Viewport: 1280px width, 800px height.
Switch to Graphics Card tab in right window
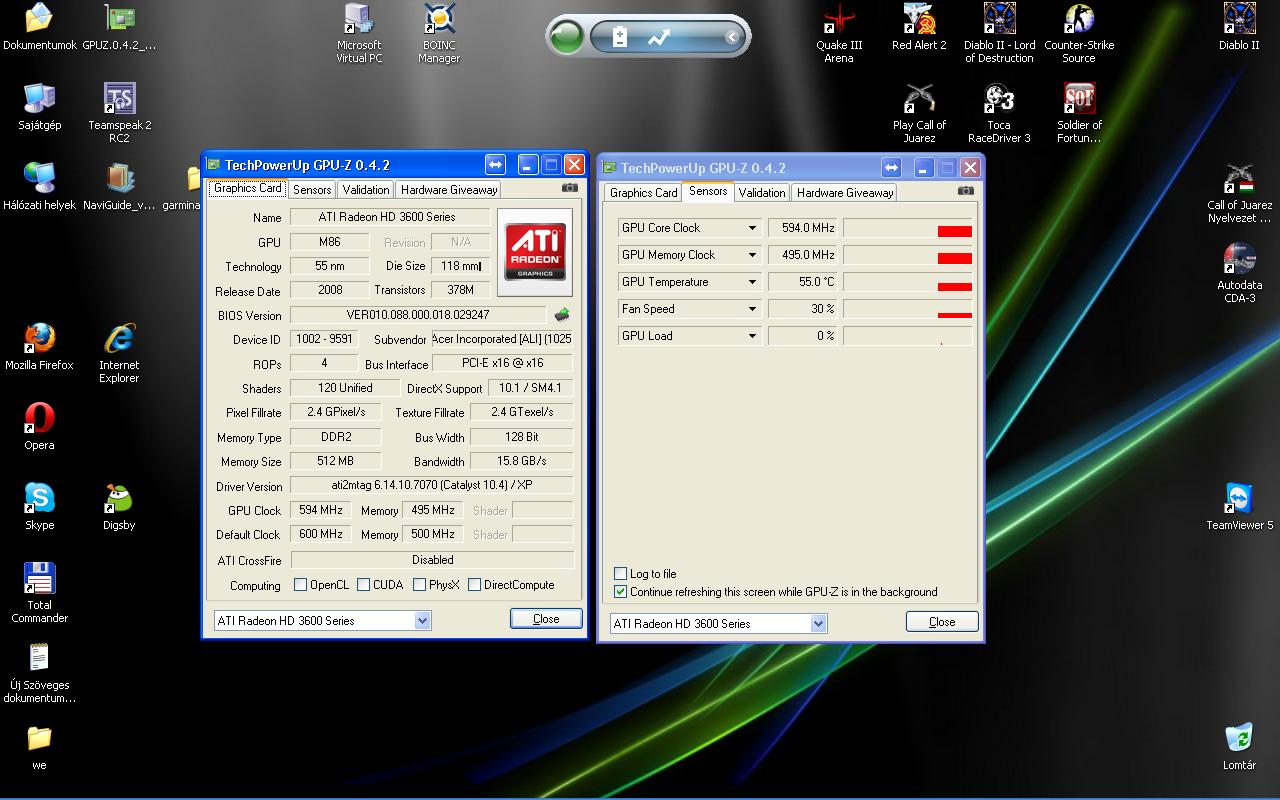(644, 193)
